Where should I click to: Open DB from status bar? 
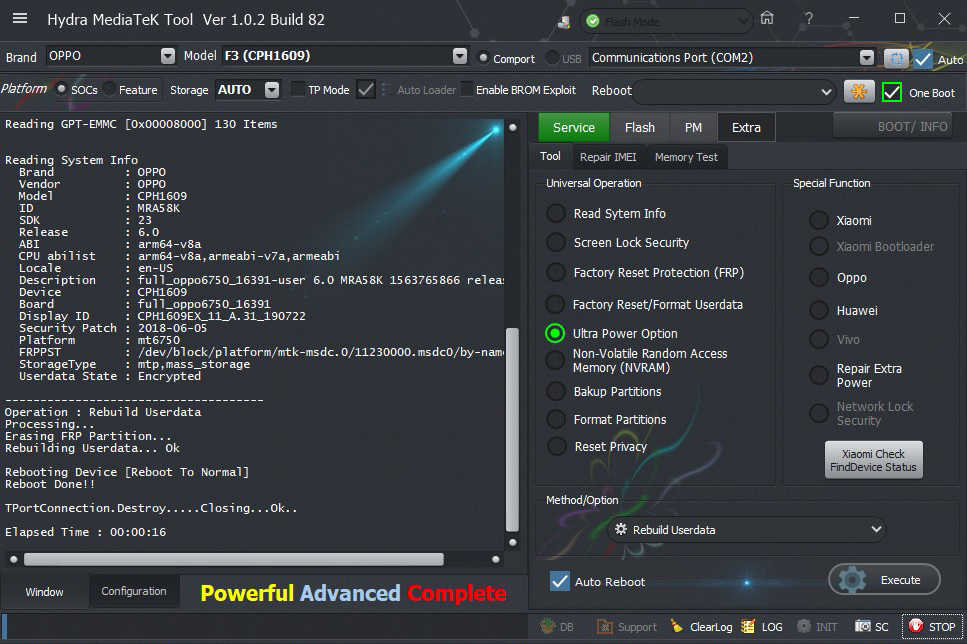(557, 627)
